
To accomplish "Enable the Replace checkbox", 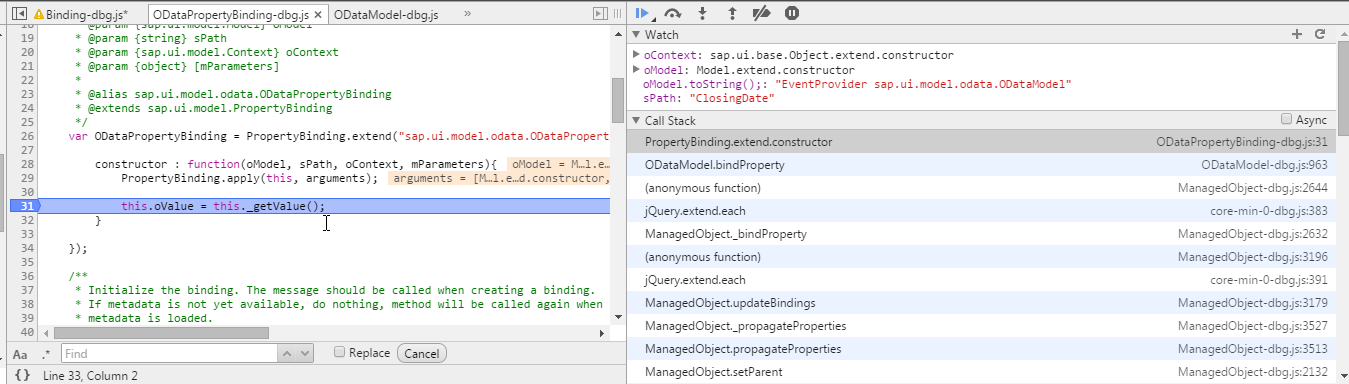I will point(340,352).
